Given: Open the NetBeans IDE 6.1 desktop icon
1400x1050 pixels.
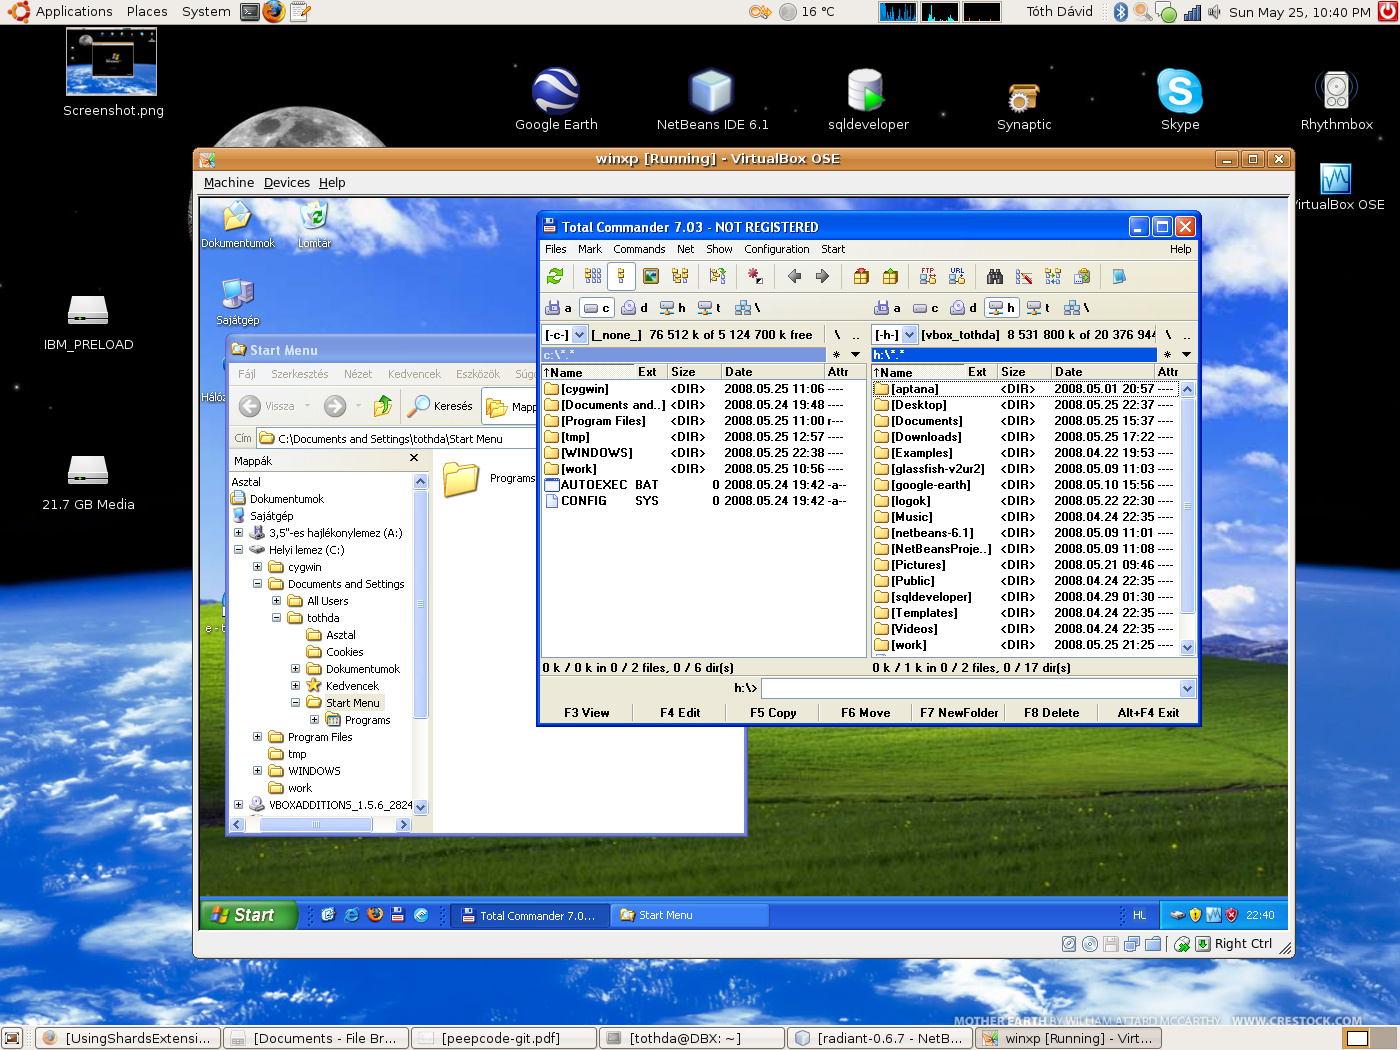Looking at the screenshot, I should (712, 100).
